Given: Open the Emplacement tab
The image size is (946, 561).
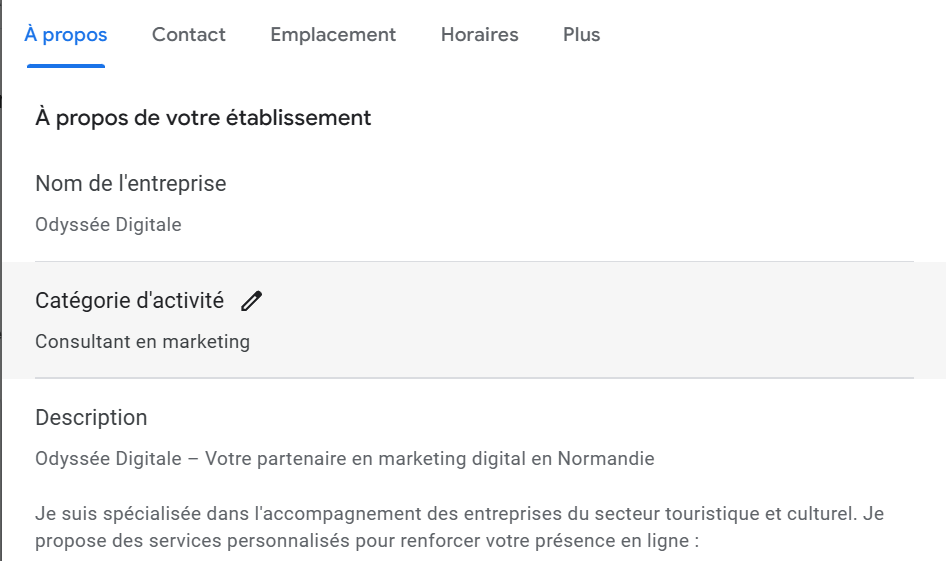Looking at the screenshot, I should point(333,35).
